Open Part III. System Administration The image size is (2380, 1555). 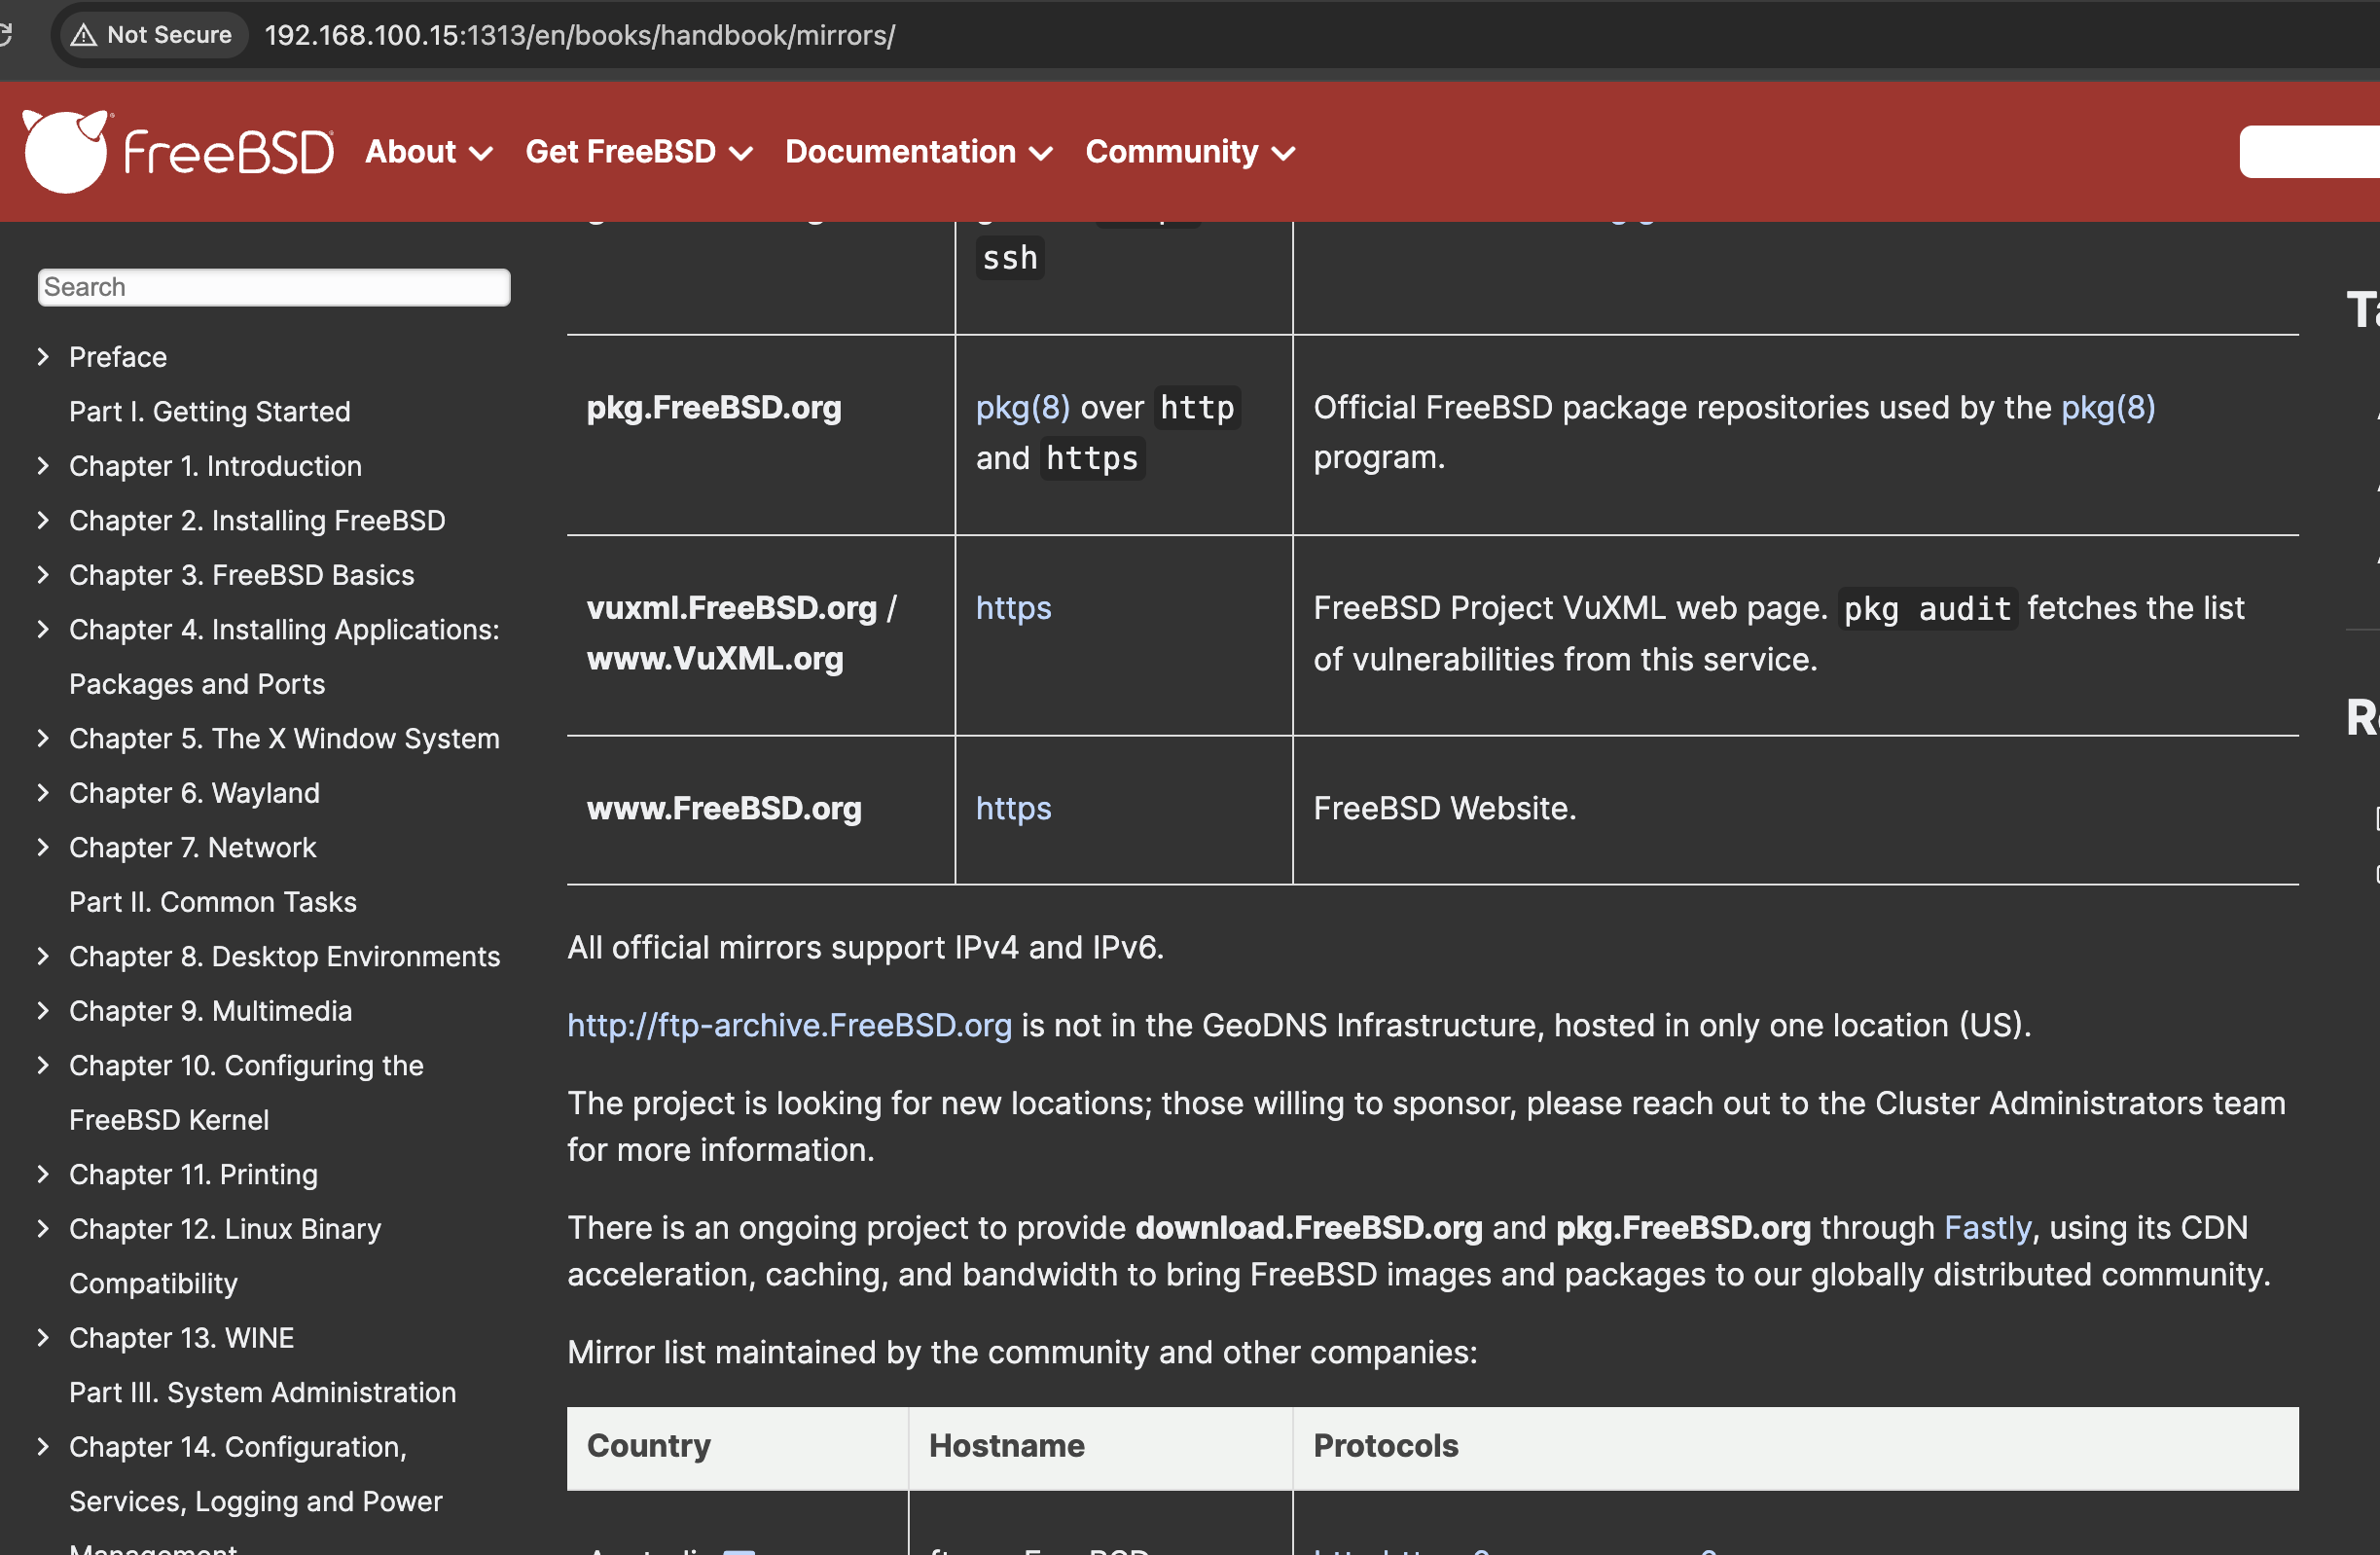pos(263,1392)
